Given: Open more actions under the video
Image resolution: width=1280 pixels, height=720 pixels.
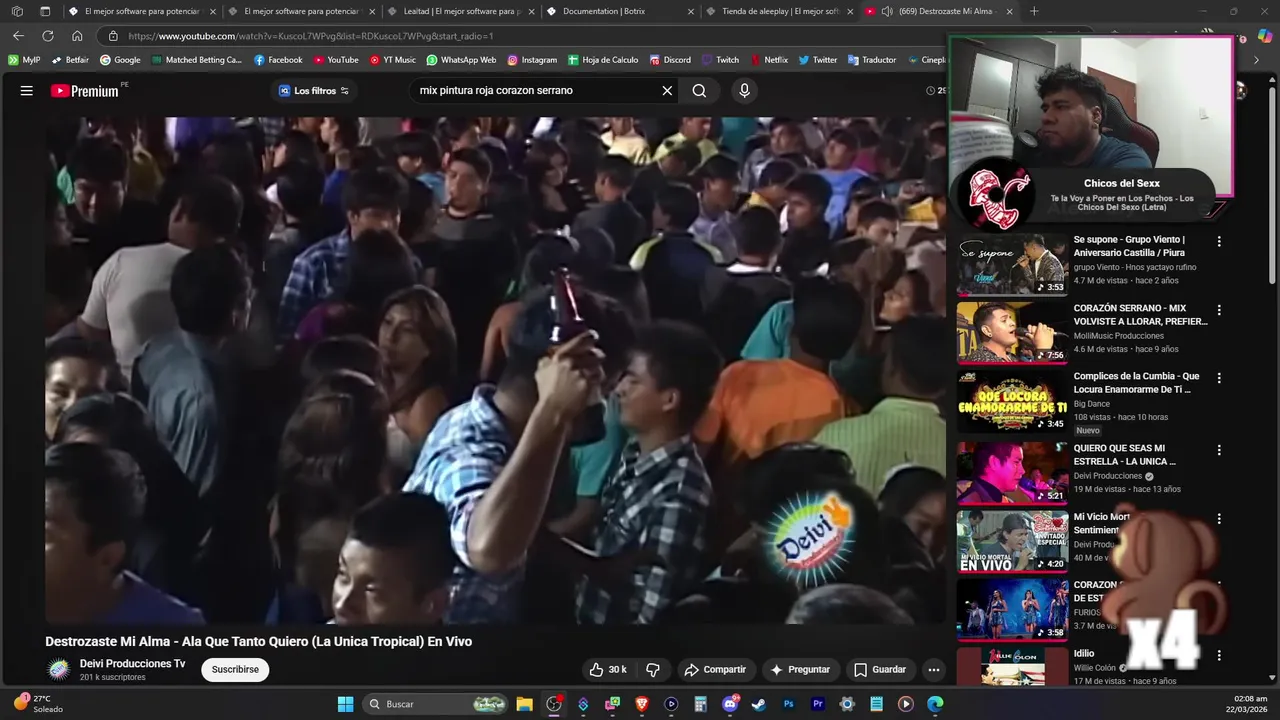Looking at the screenshot, I should pyautogui.click(x=934, y=669).
